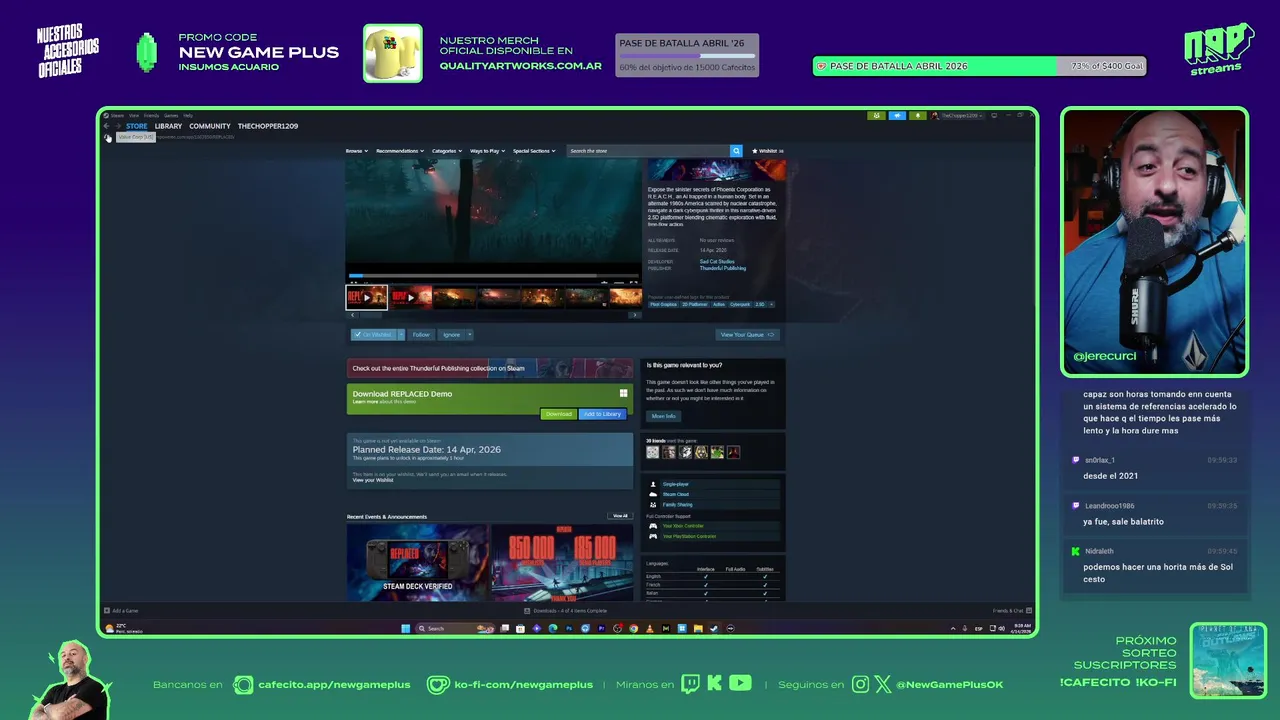Click the More Info button
This screenshot has height=720, width=1280.
tap(664, 416)
